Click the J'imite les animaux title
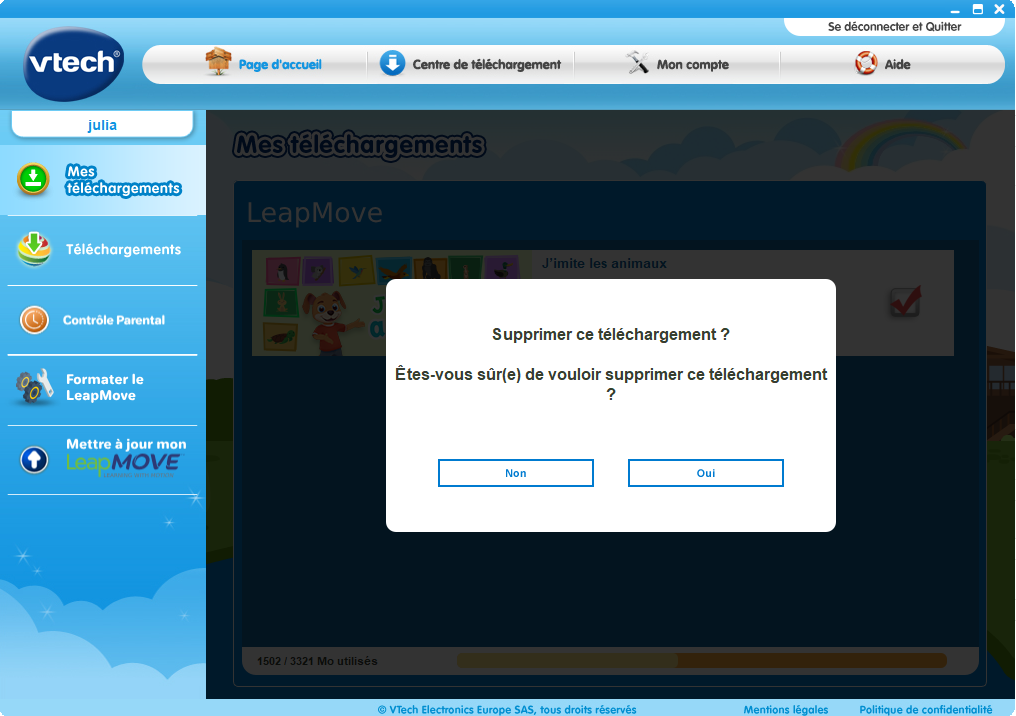The image size is (1016, 716). (x=604, y=264)
